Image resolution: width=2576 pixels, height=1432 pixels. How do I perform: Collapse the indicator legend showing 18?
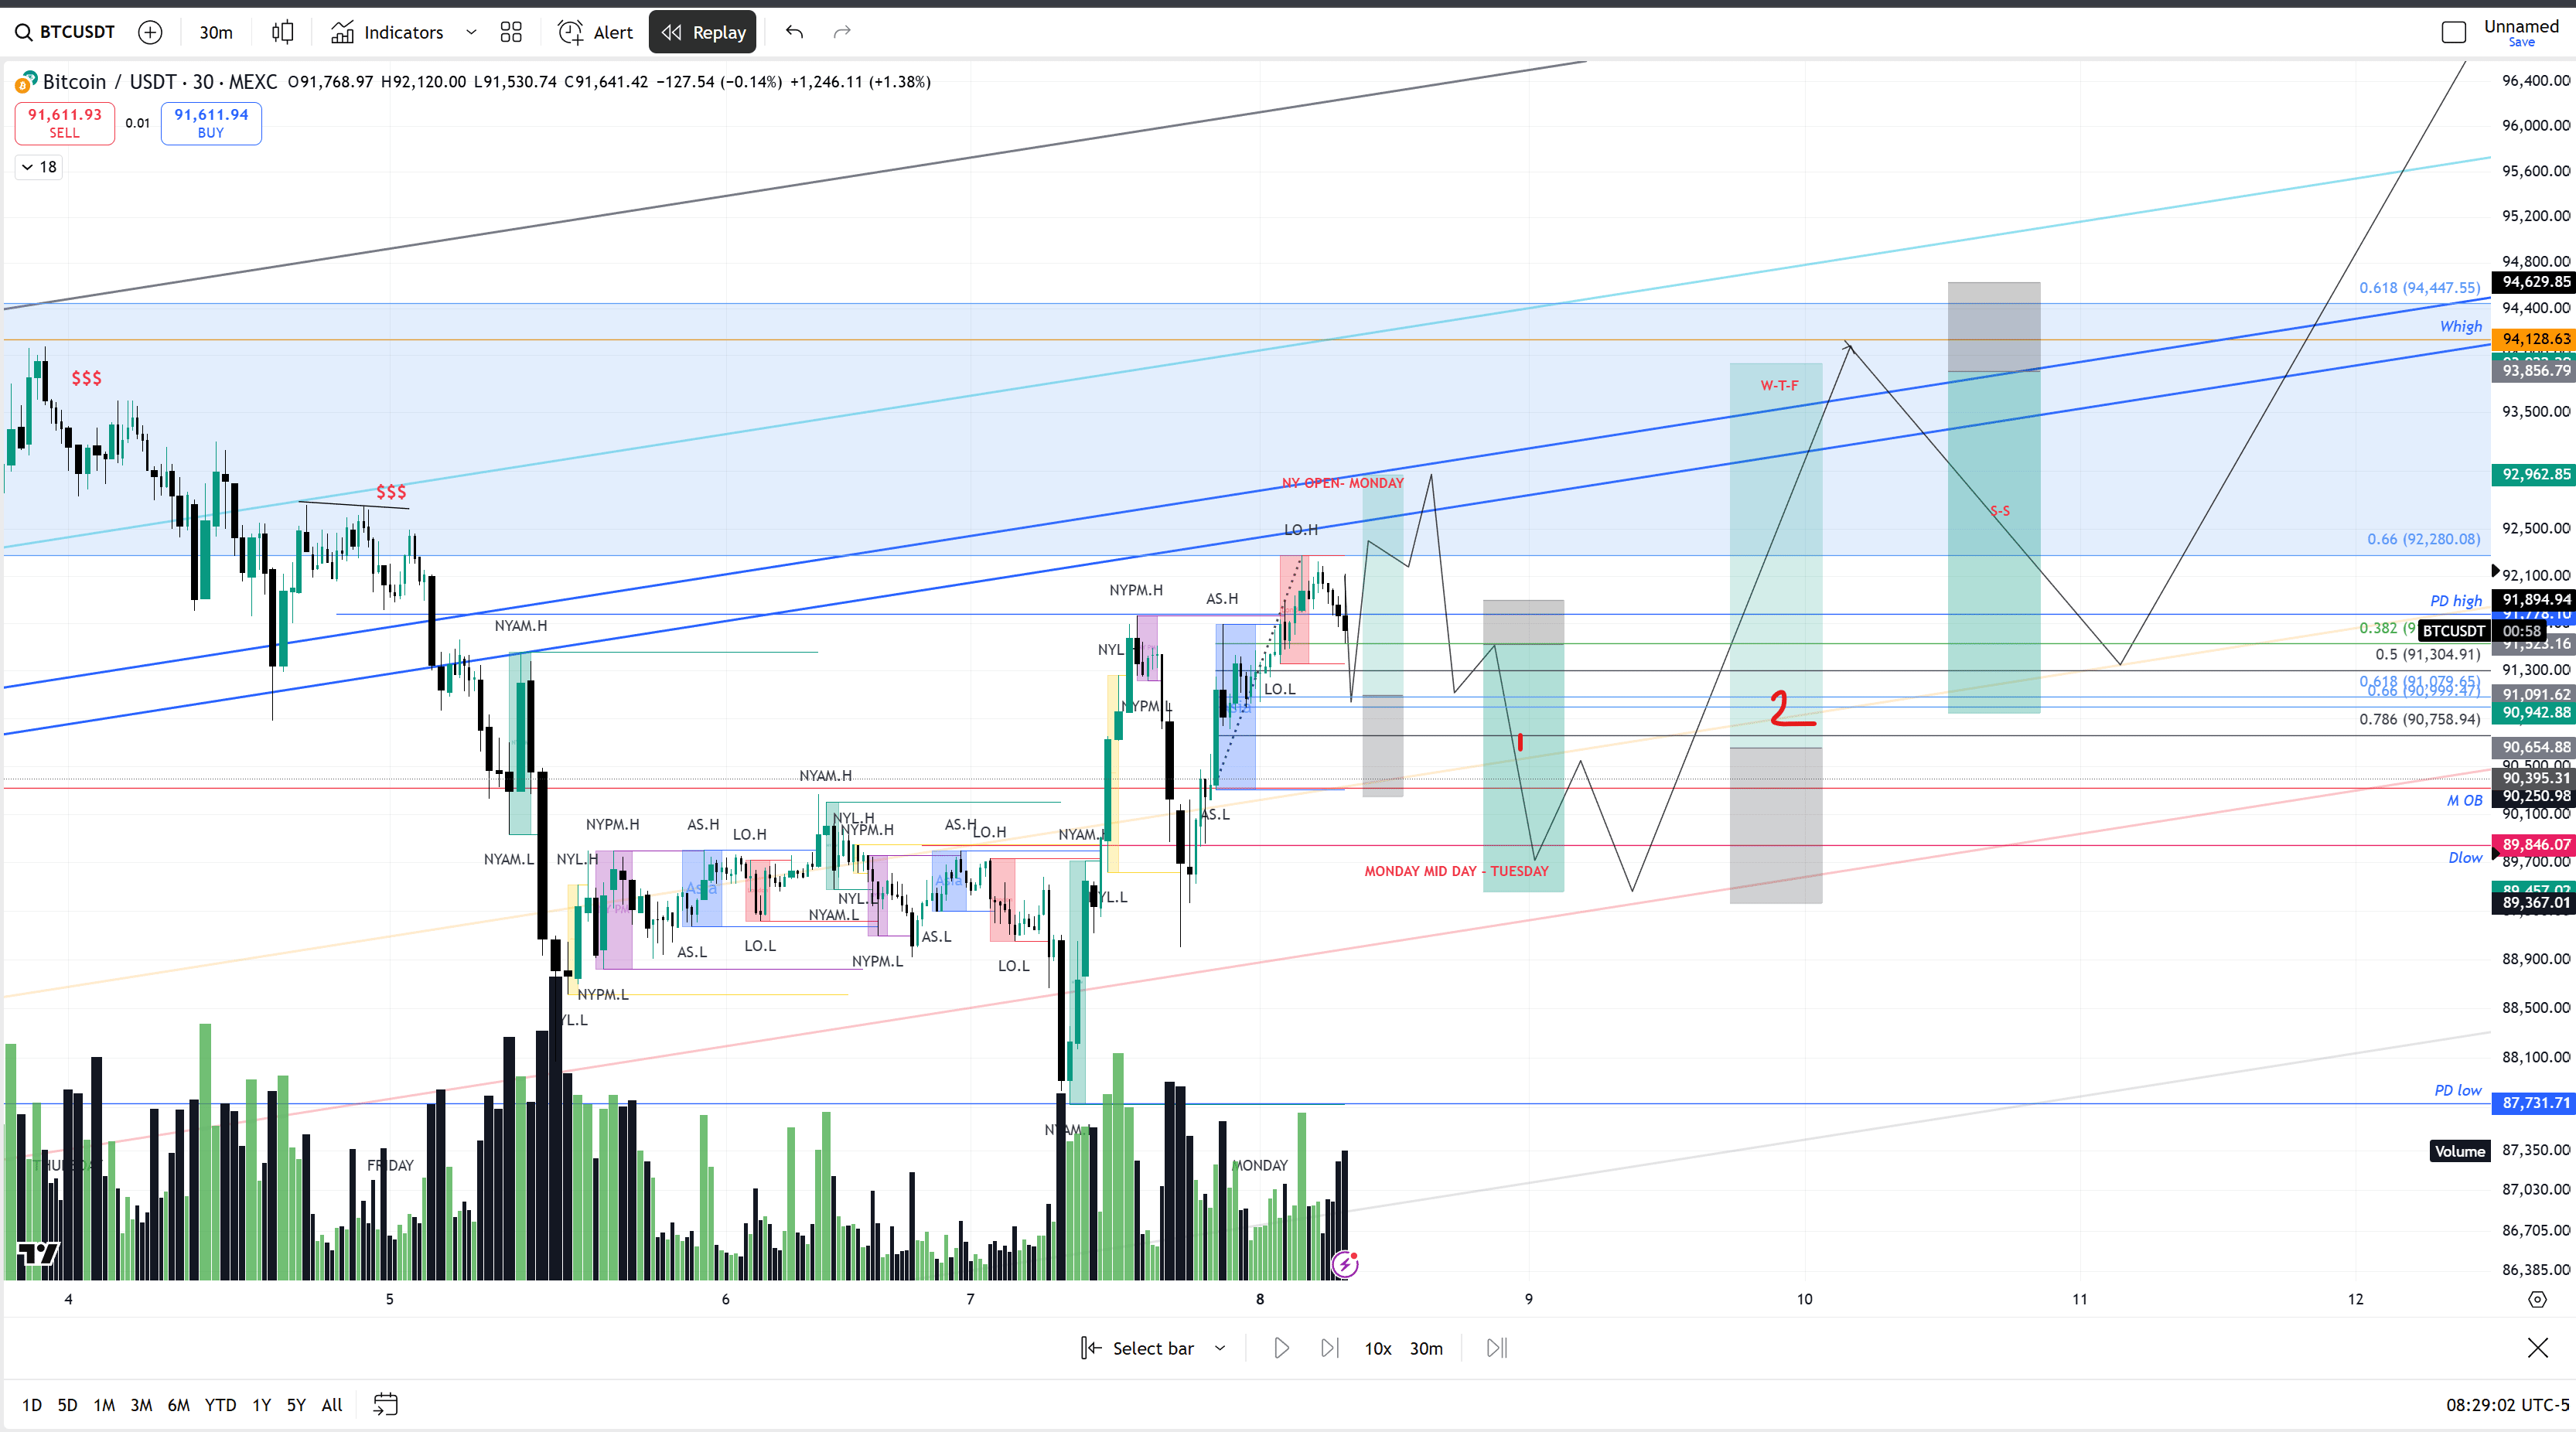point(39,167)
